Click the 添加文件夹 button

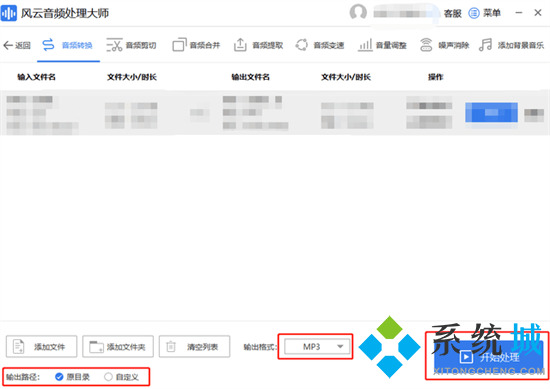(x=118, y=347)
